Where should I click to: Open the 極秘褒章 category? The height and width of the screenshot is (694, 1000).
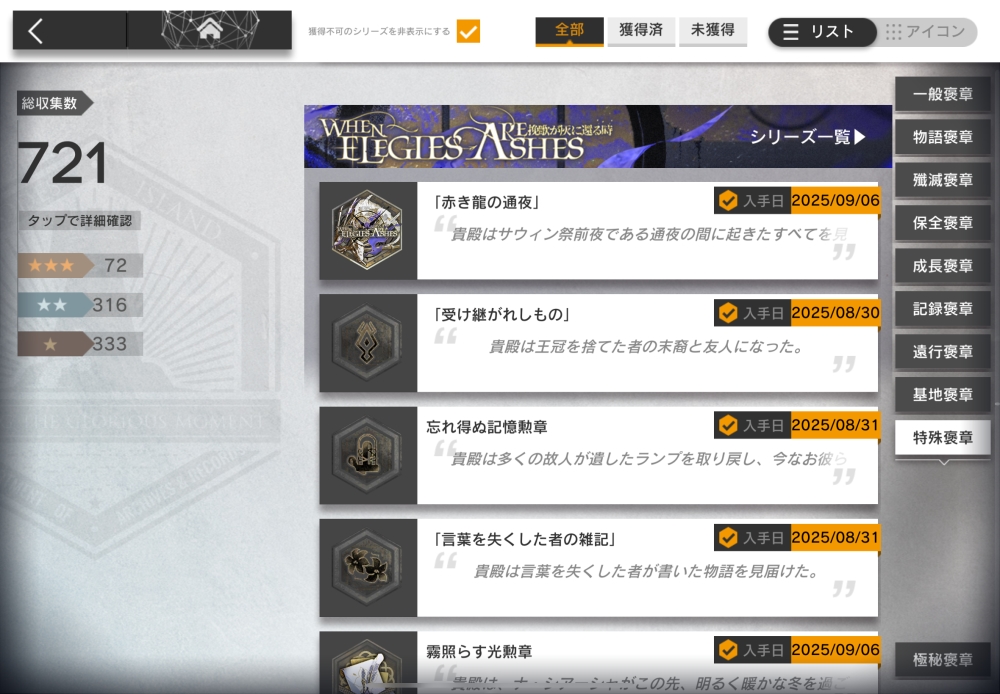click(943, 660)
